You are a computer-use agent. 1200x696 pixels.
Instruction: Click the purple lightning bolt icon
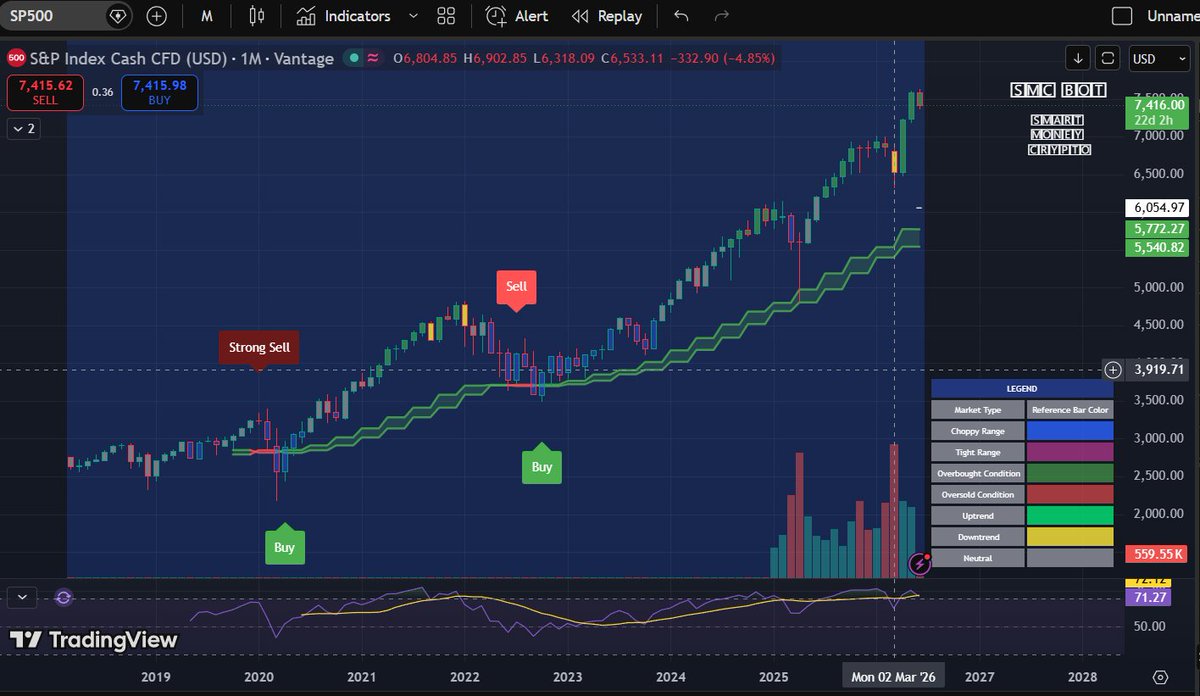[921, 564]
